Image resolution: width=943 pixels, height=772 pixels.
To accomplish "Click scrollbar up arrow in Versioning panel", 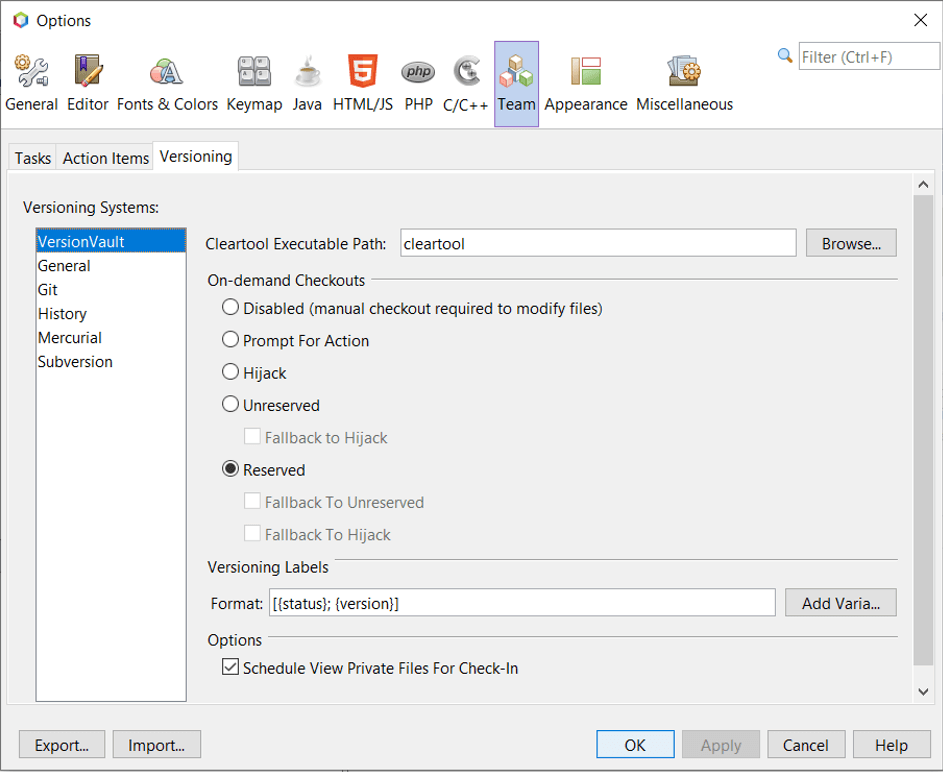I will point(923,185).
